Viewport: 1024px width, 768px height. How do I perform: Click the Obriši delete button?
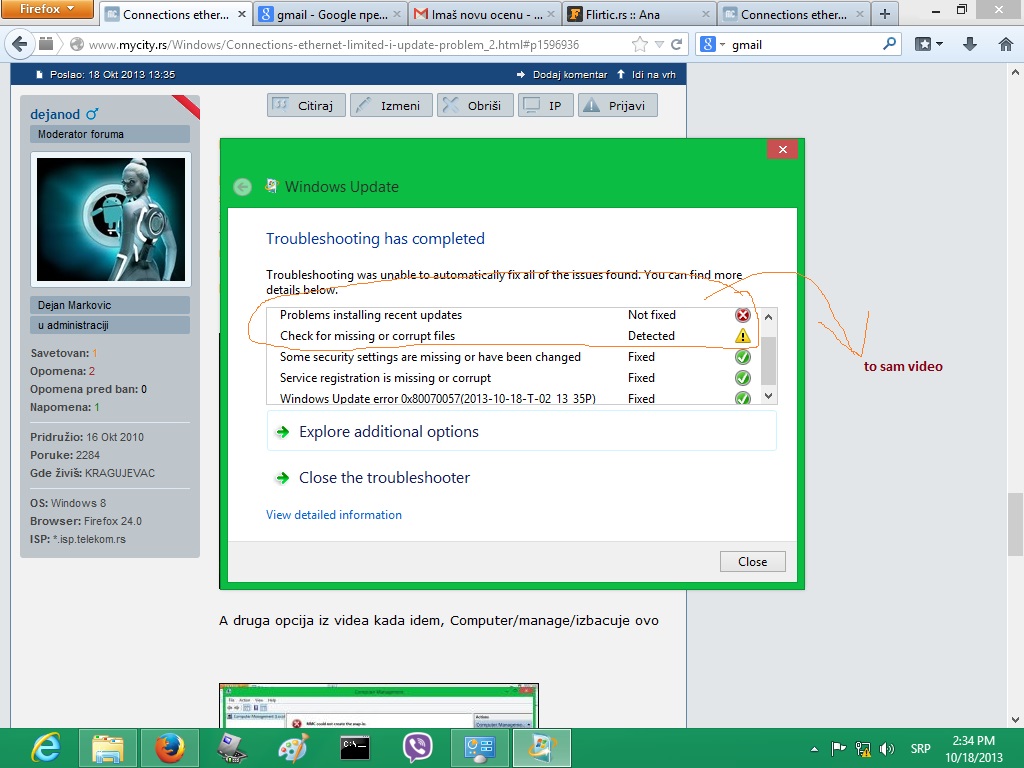pos(474,105)
